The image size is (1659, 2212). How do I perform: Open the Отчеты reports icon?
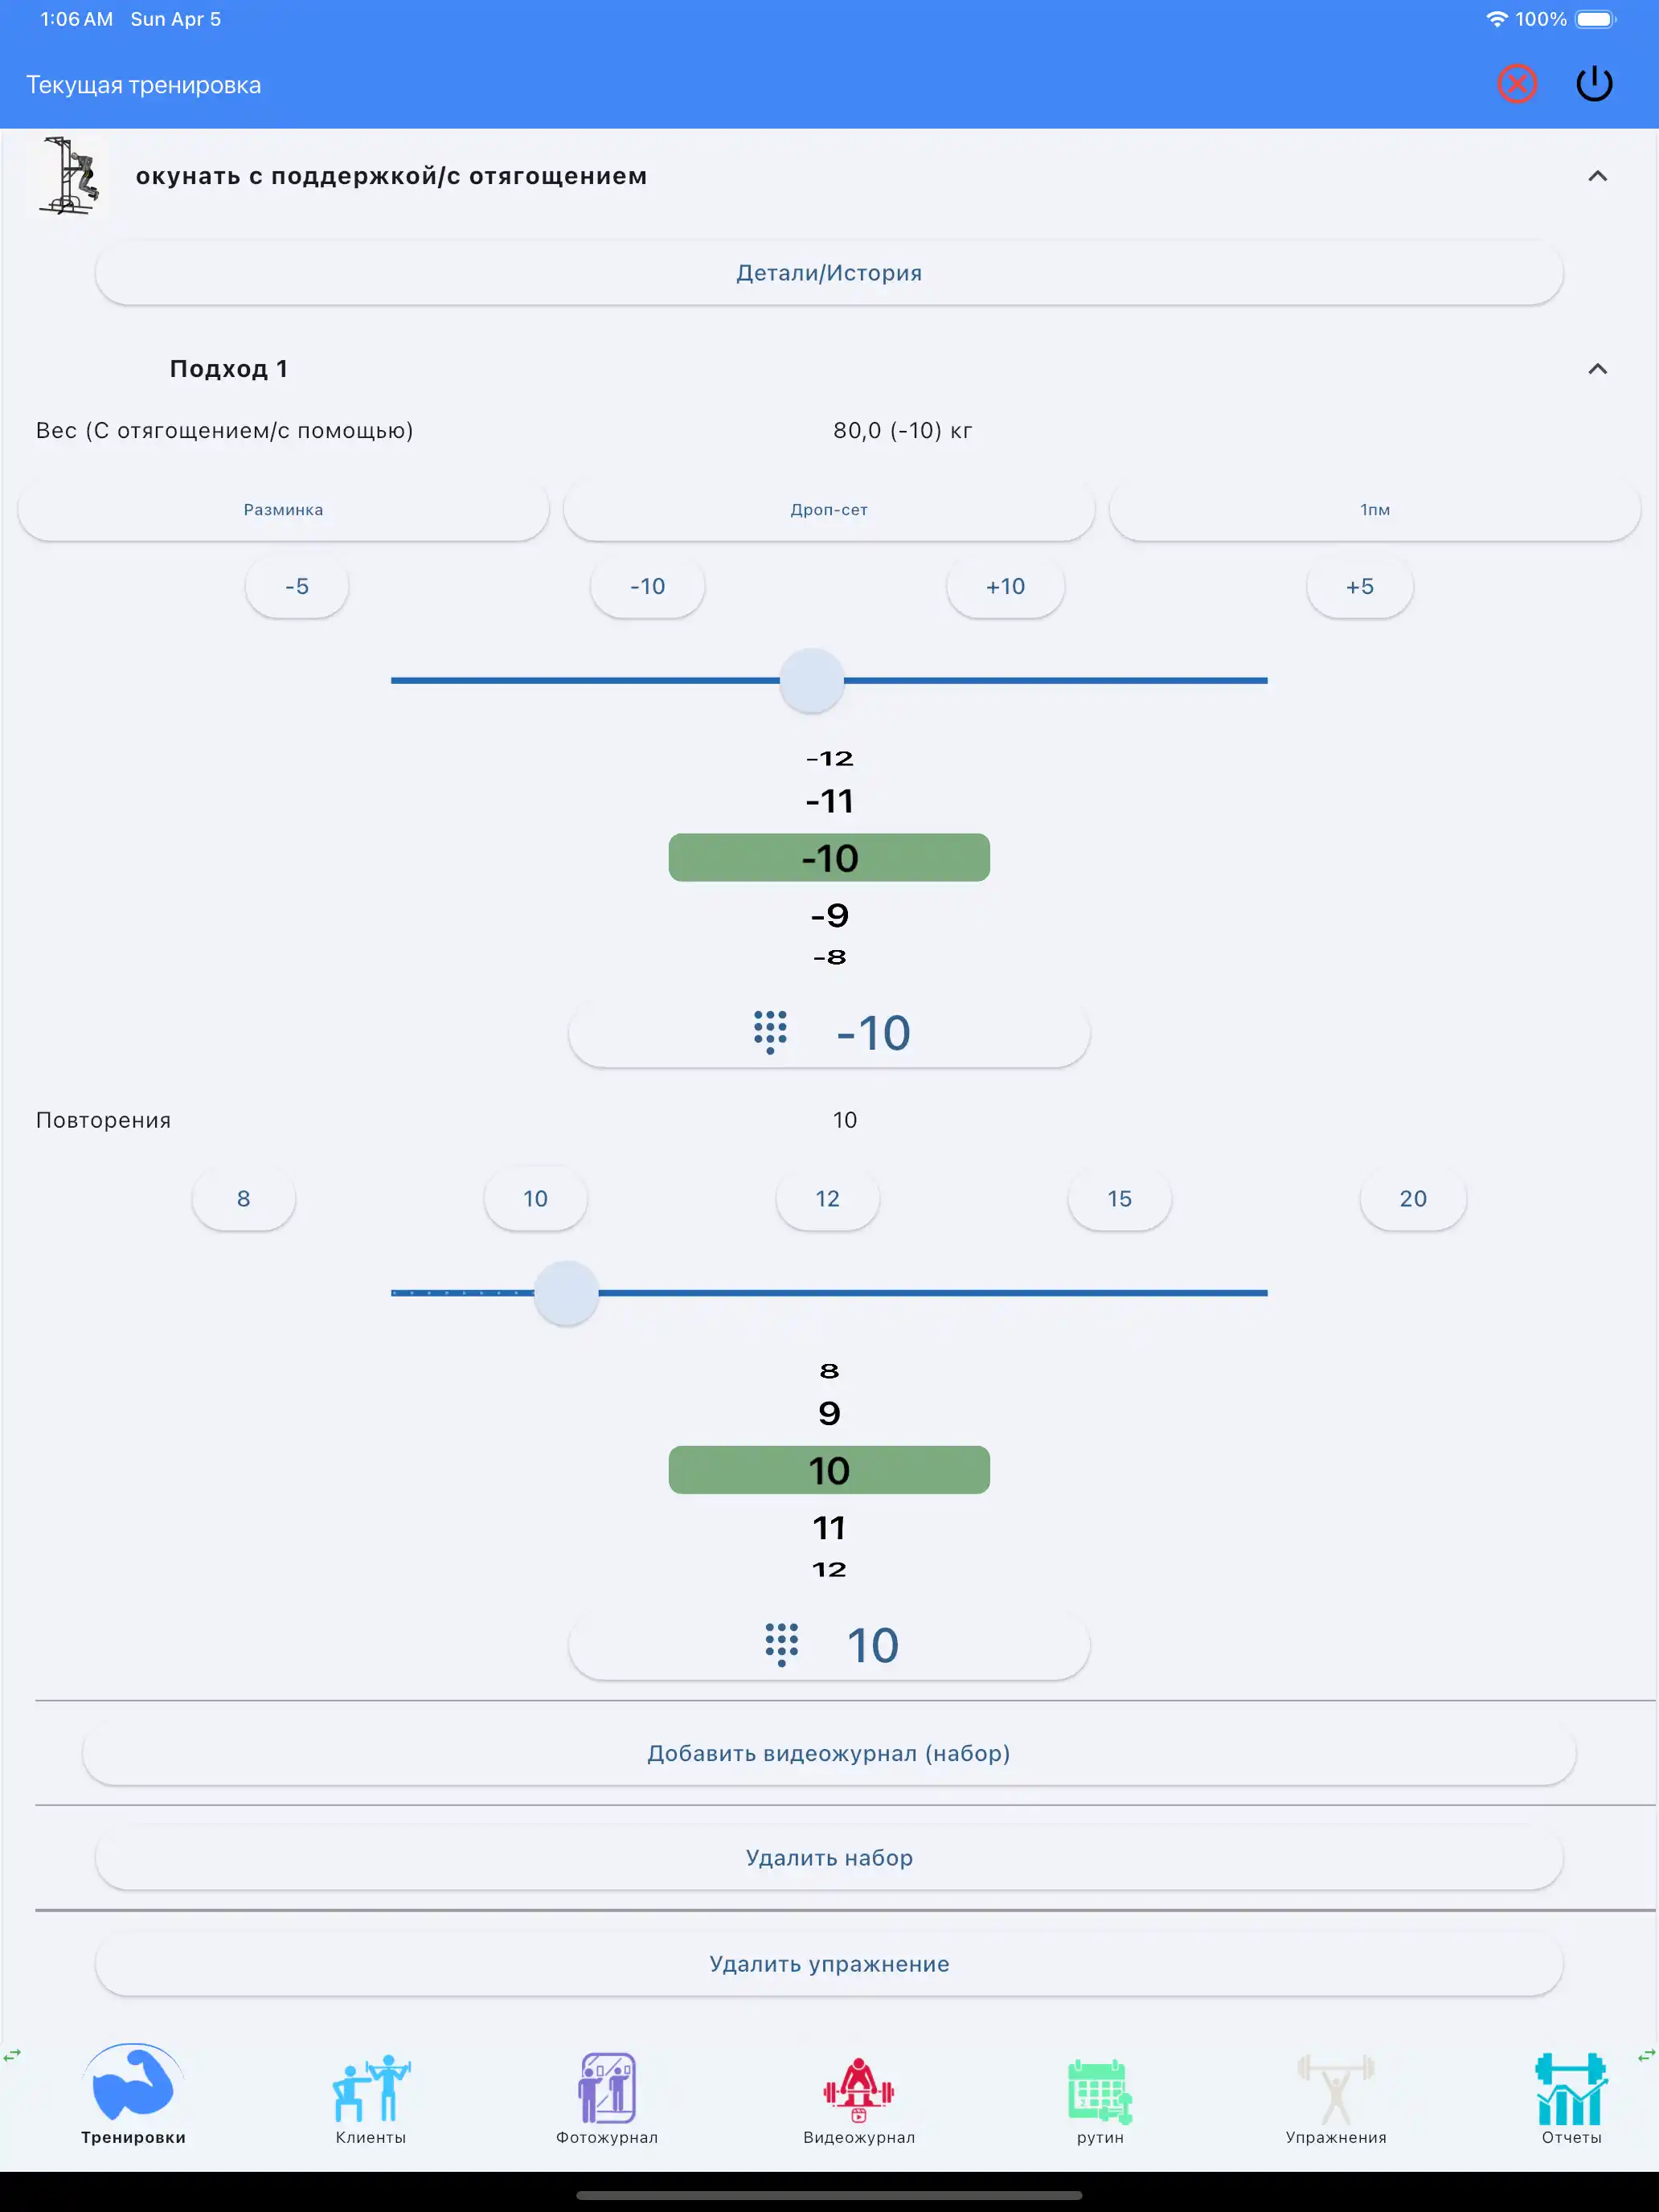point(1571,2089)
